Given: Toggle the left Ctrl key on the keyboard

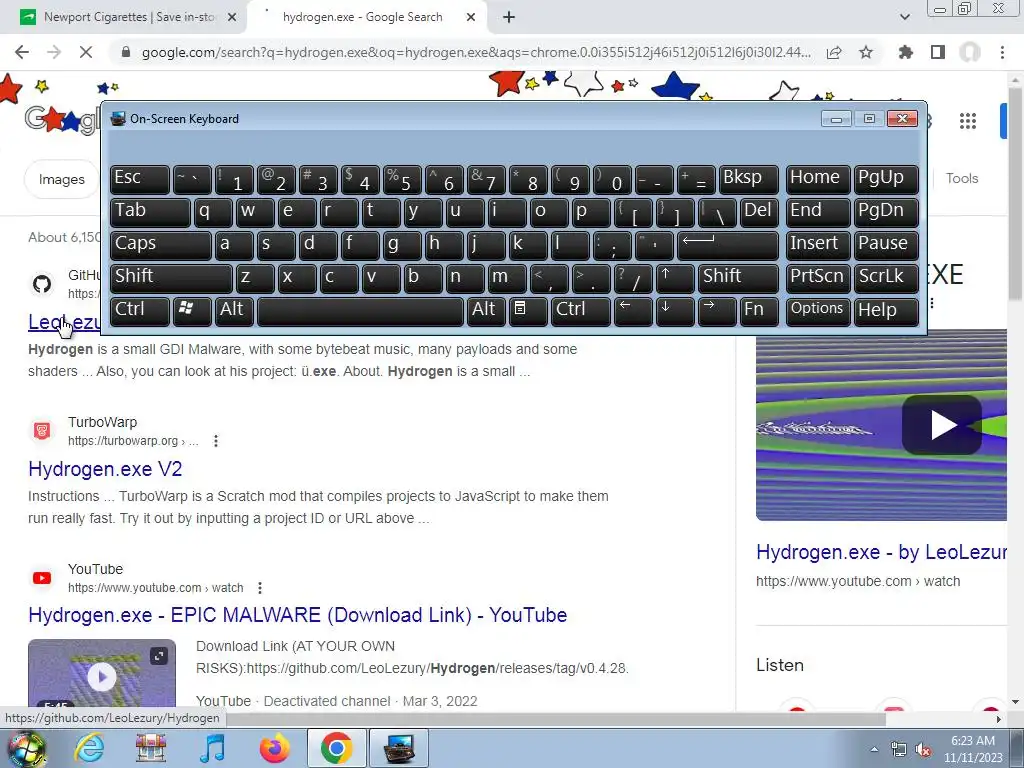Looking at the screenshot, I should click(140, 311).
